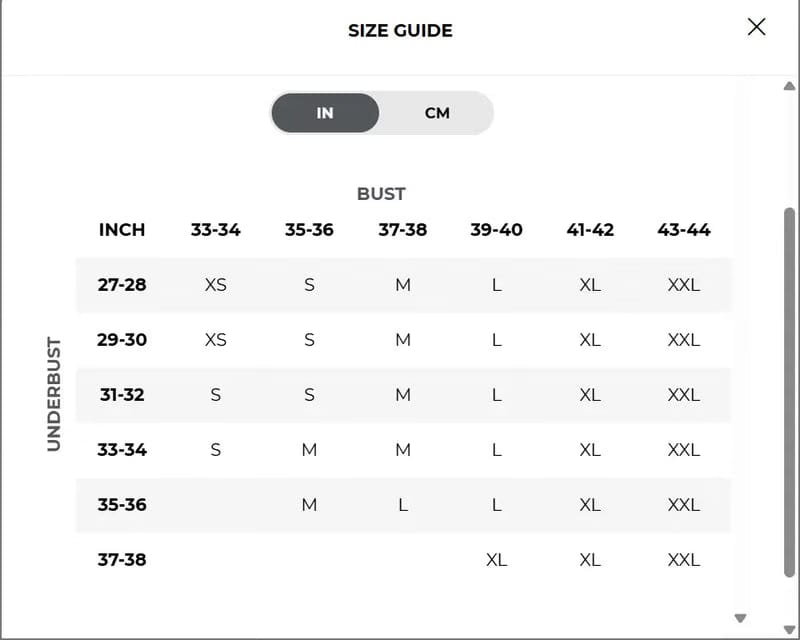Click the SIZE GUIDE title
The height and width of the screenshot is (640, 800).
click(x=400, y=31)
